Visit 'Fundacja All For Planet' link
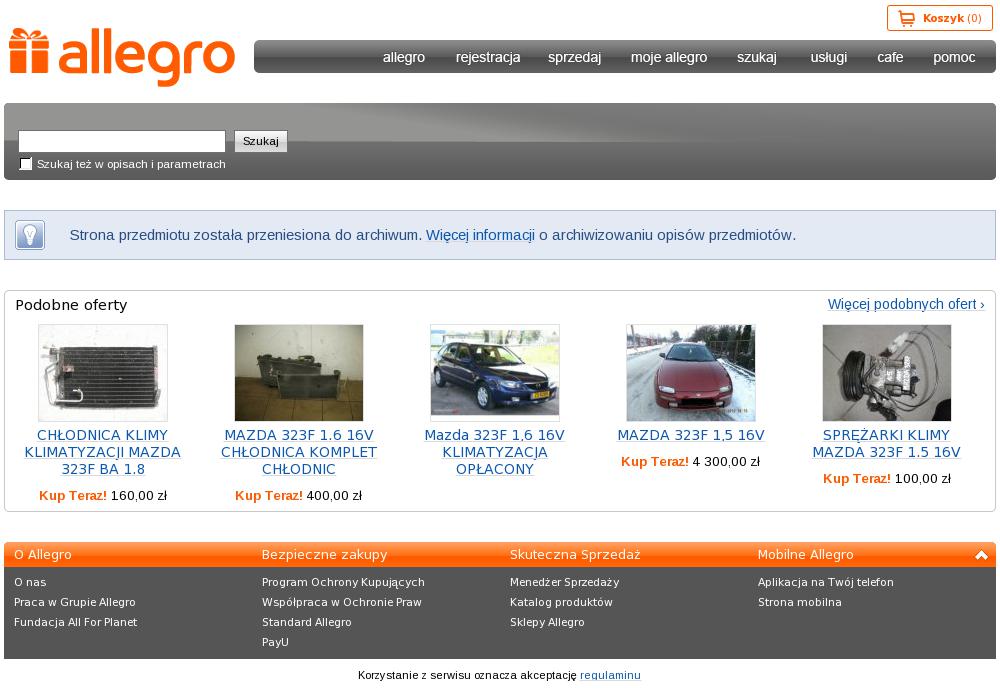The width and height of the screenshot is (1000, 695). click(75, 622)
